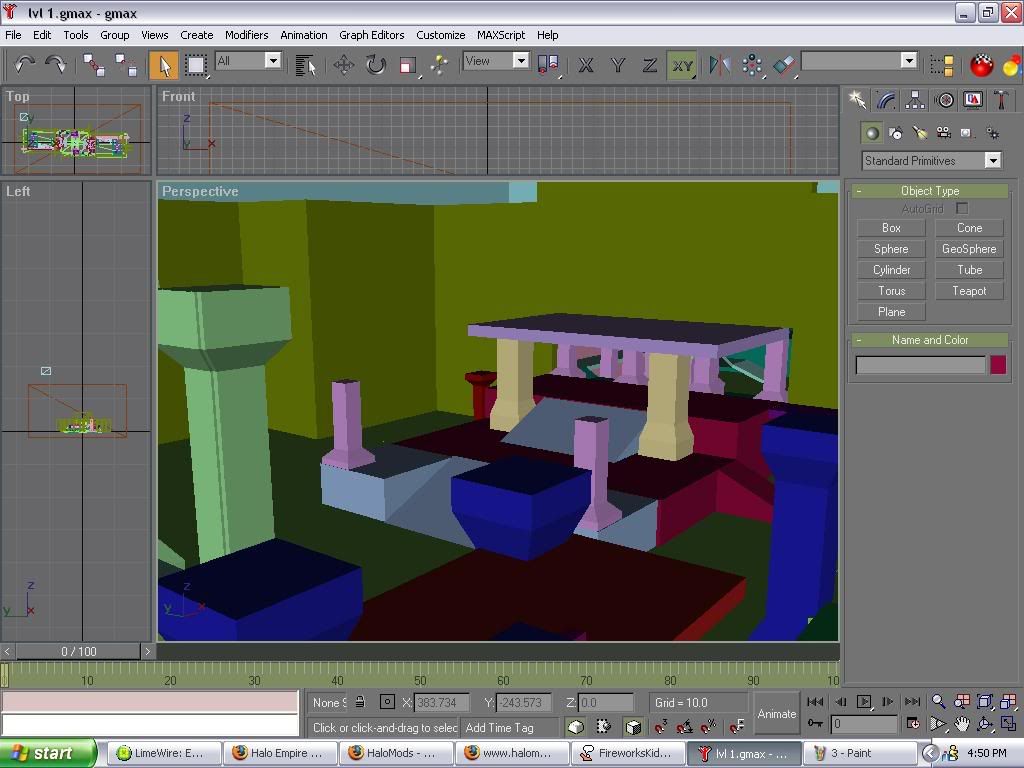Click the Teapot primitive button

(x=969, y=291)
